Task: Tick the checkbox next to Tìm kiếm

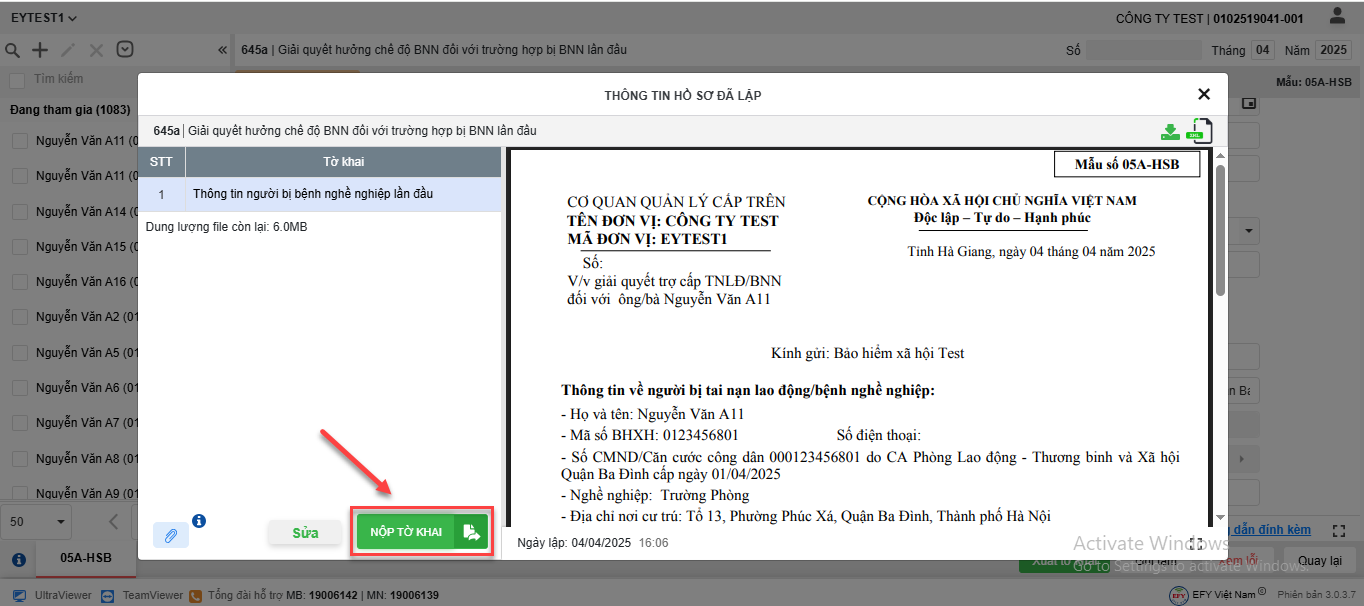Action: 17,80
